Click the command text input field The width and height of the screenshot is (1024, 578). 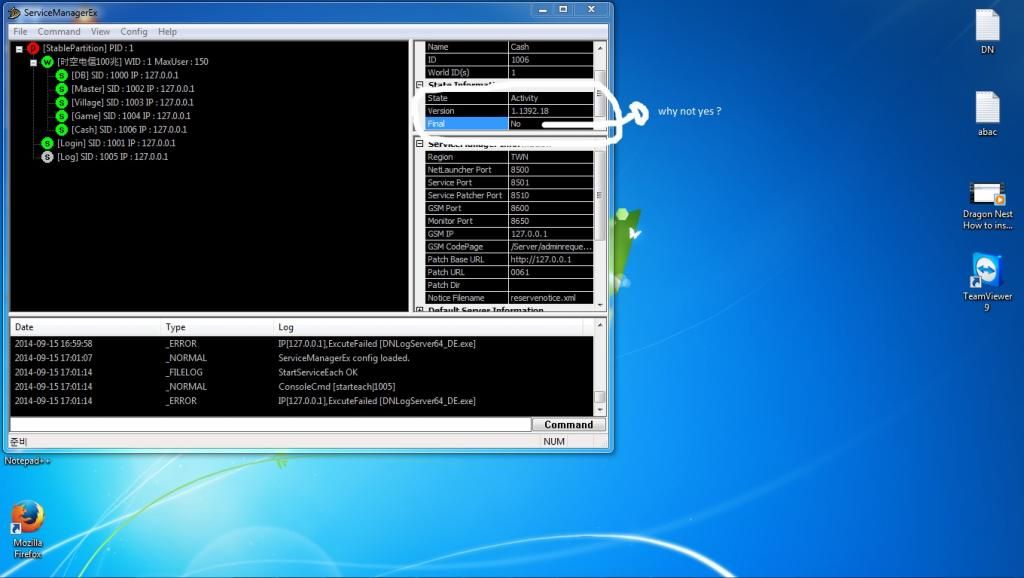coord(270,425)
